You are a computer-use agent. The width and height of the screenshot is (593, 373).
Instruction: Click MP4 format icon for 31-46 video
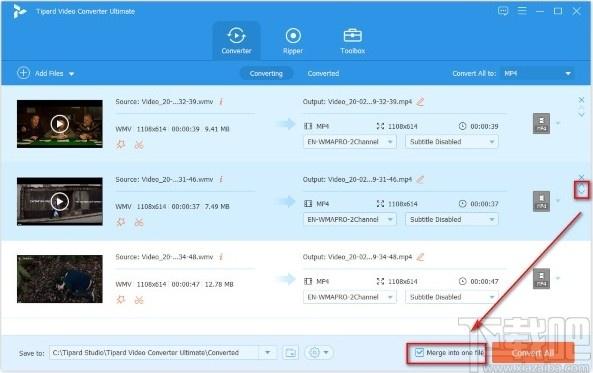pos(541,201)
